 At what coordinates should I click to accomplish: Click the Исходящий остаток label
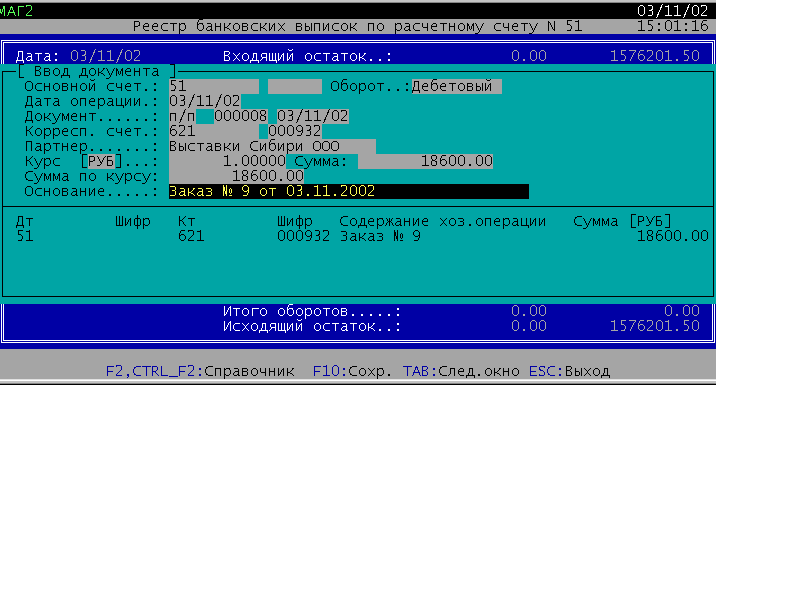[312, 326]
